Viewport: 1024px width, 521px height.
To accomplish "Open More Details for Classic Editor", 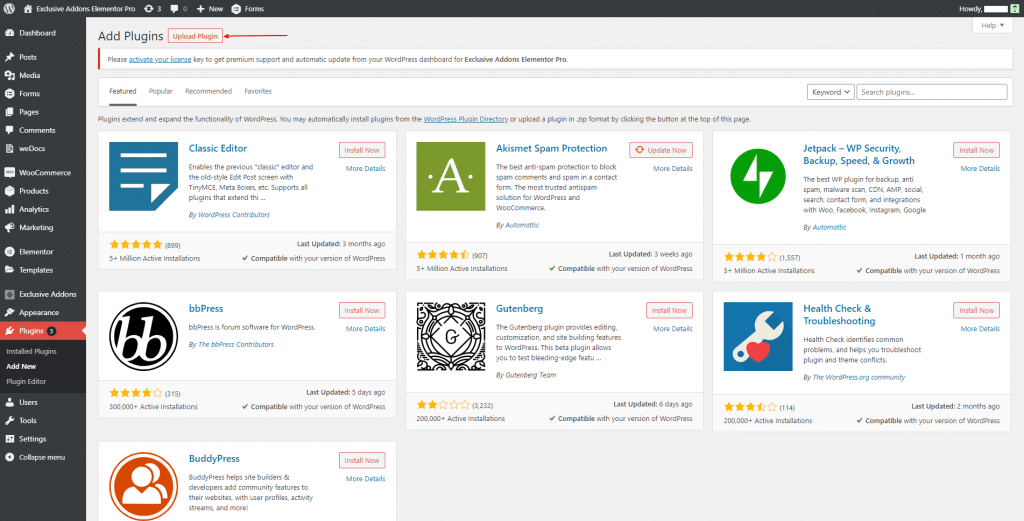I will [366, 168].
